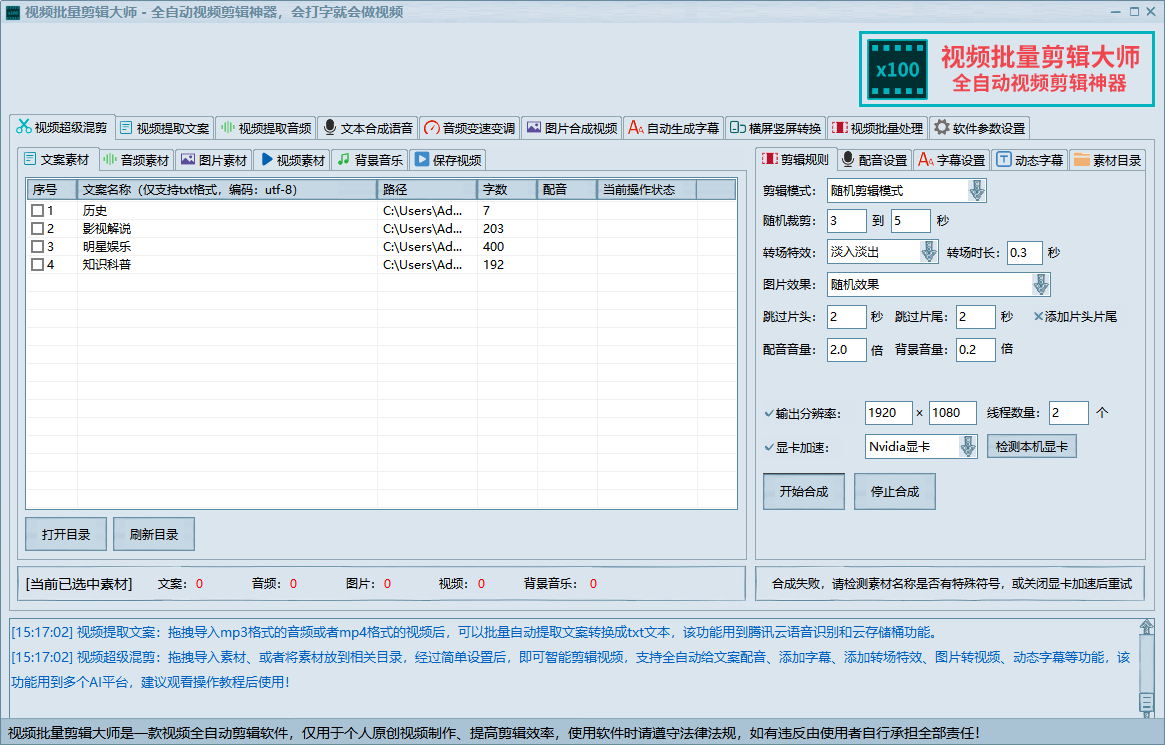
Task: Check the box for row 历史
Action: (37, 211)
